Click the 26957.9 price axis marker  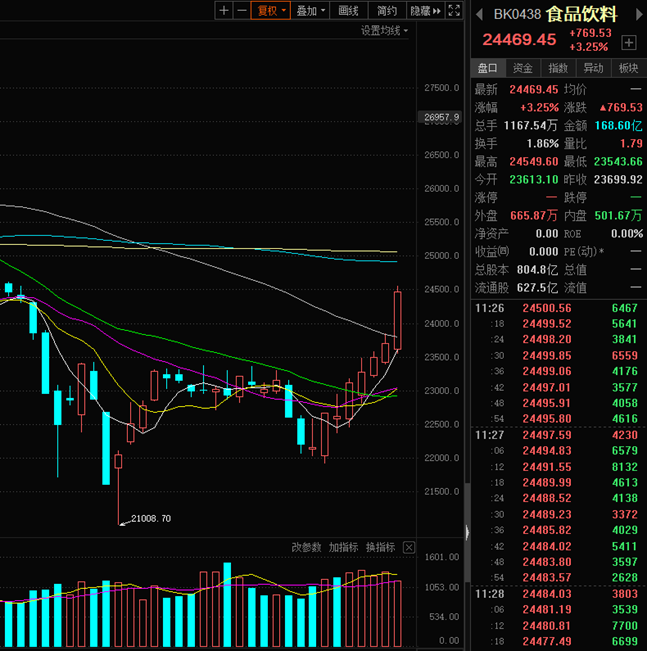click(441, 118)
